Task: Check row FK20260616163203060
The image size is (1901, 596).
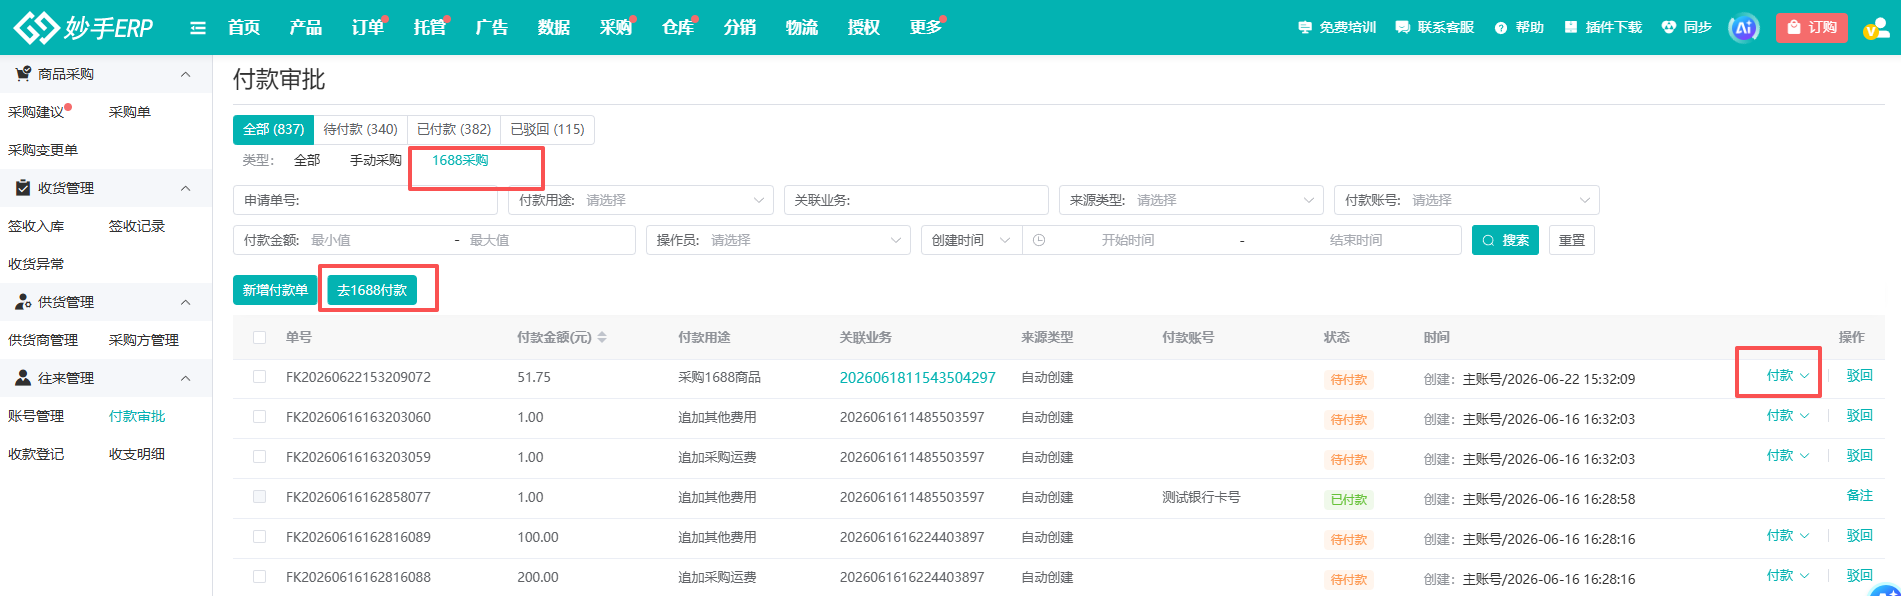Action: [x=260, y=417]
